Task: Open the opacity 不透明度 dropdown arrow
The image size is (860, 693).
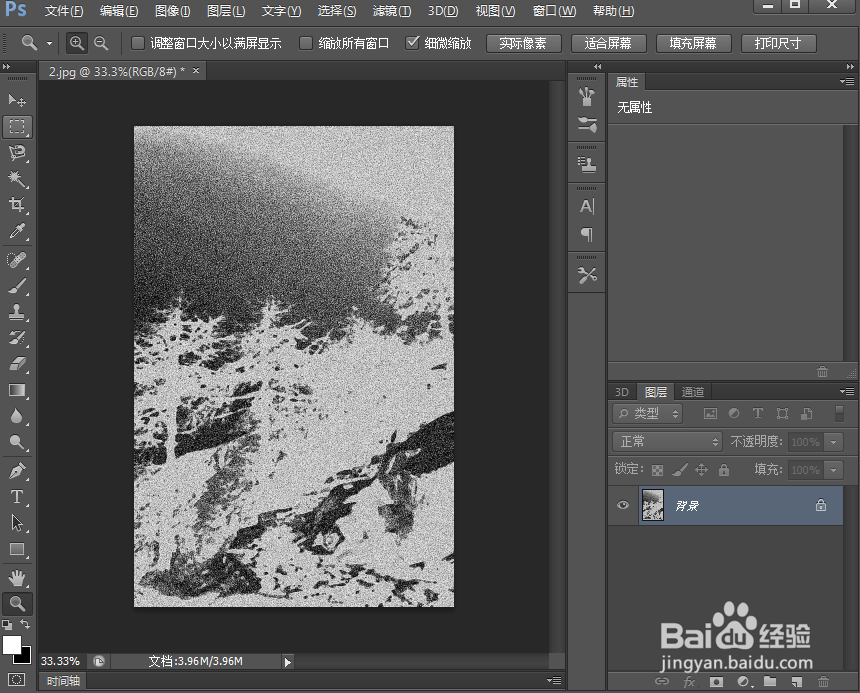Action: 834,441
